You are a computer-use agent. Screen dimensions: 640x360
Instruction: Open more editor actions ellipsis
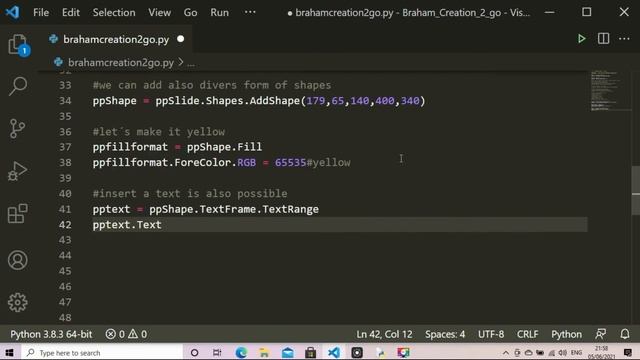point(624,39)
